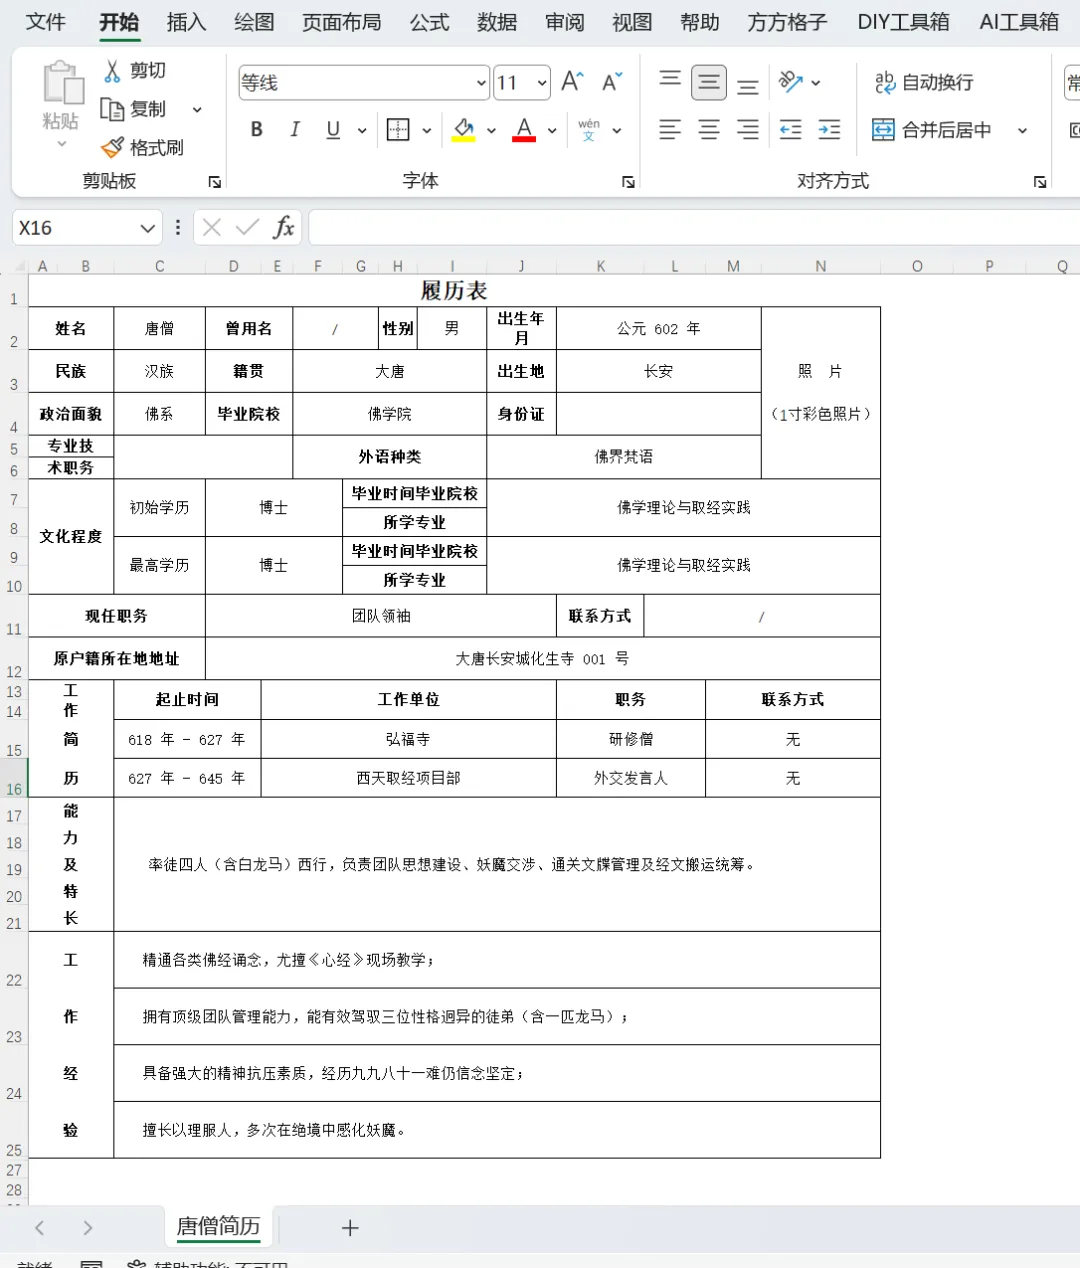Decrease indent
The height and width of the screenshot is (1268, 1080).
coord(790,129)
